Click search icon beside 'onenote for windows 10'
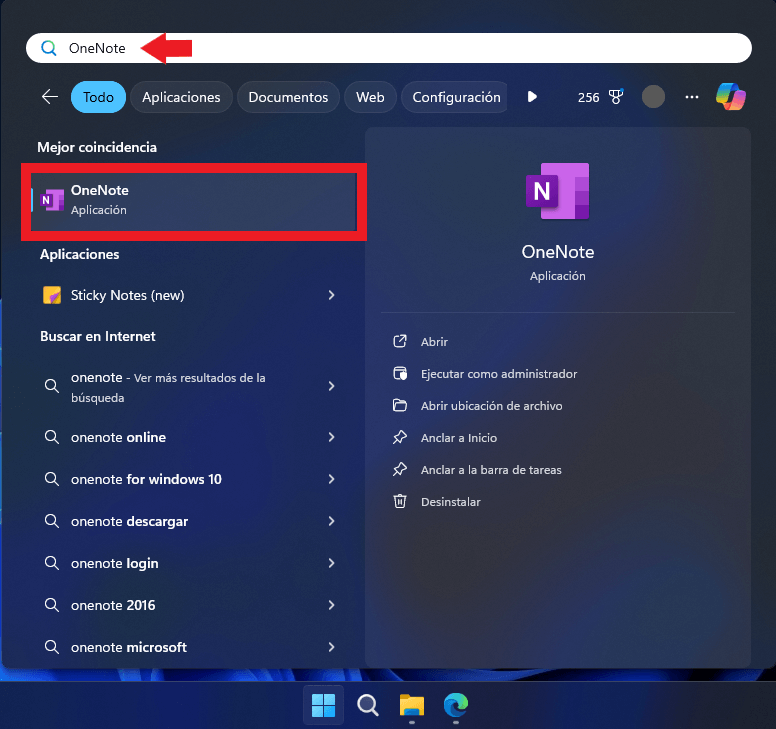Viewport: 776px width, 729px height. click(x=52, y=479)
